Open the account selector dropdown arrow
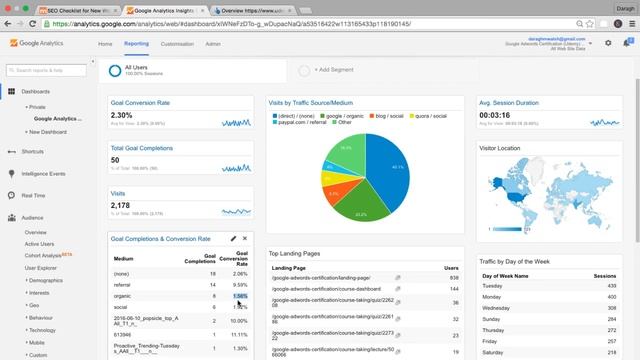The height and width of the screenshot is (360, 640). [590, 43]
